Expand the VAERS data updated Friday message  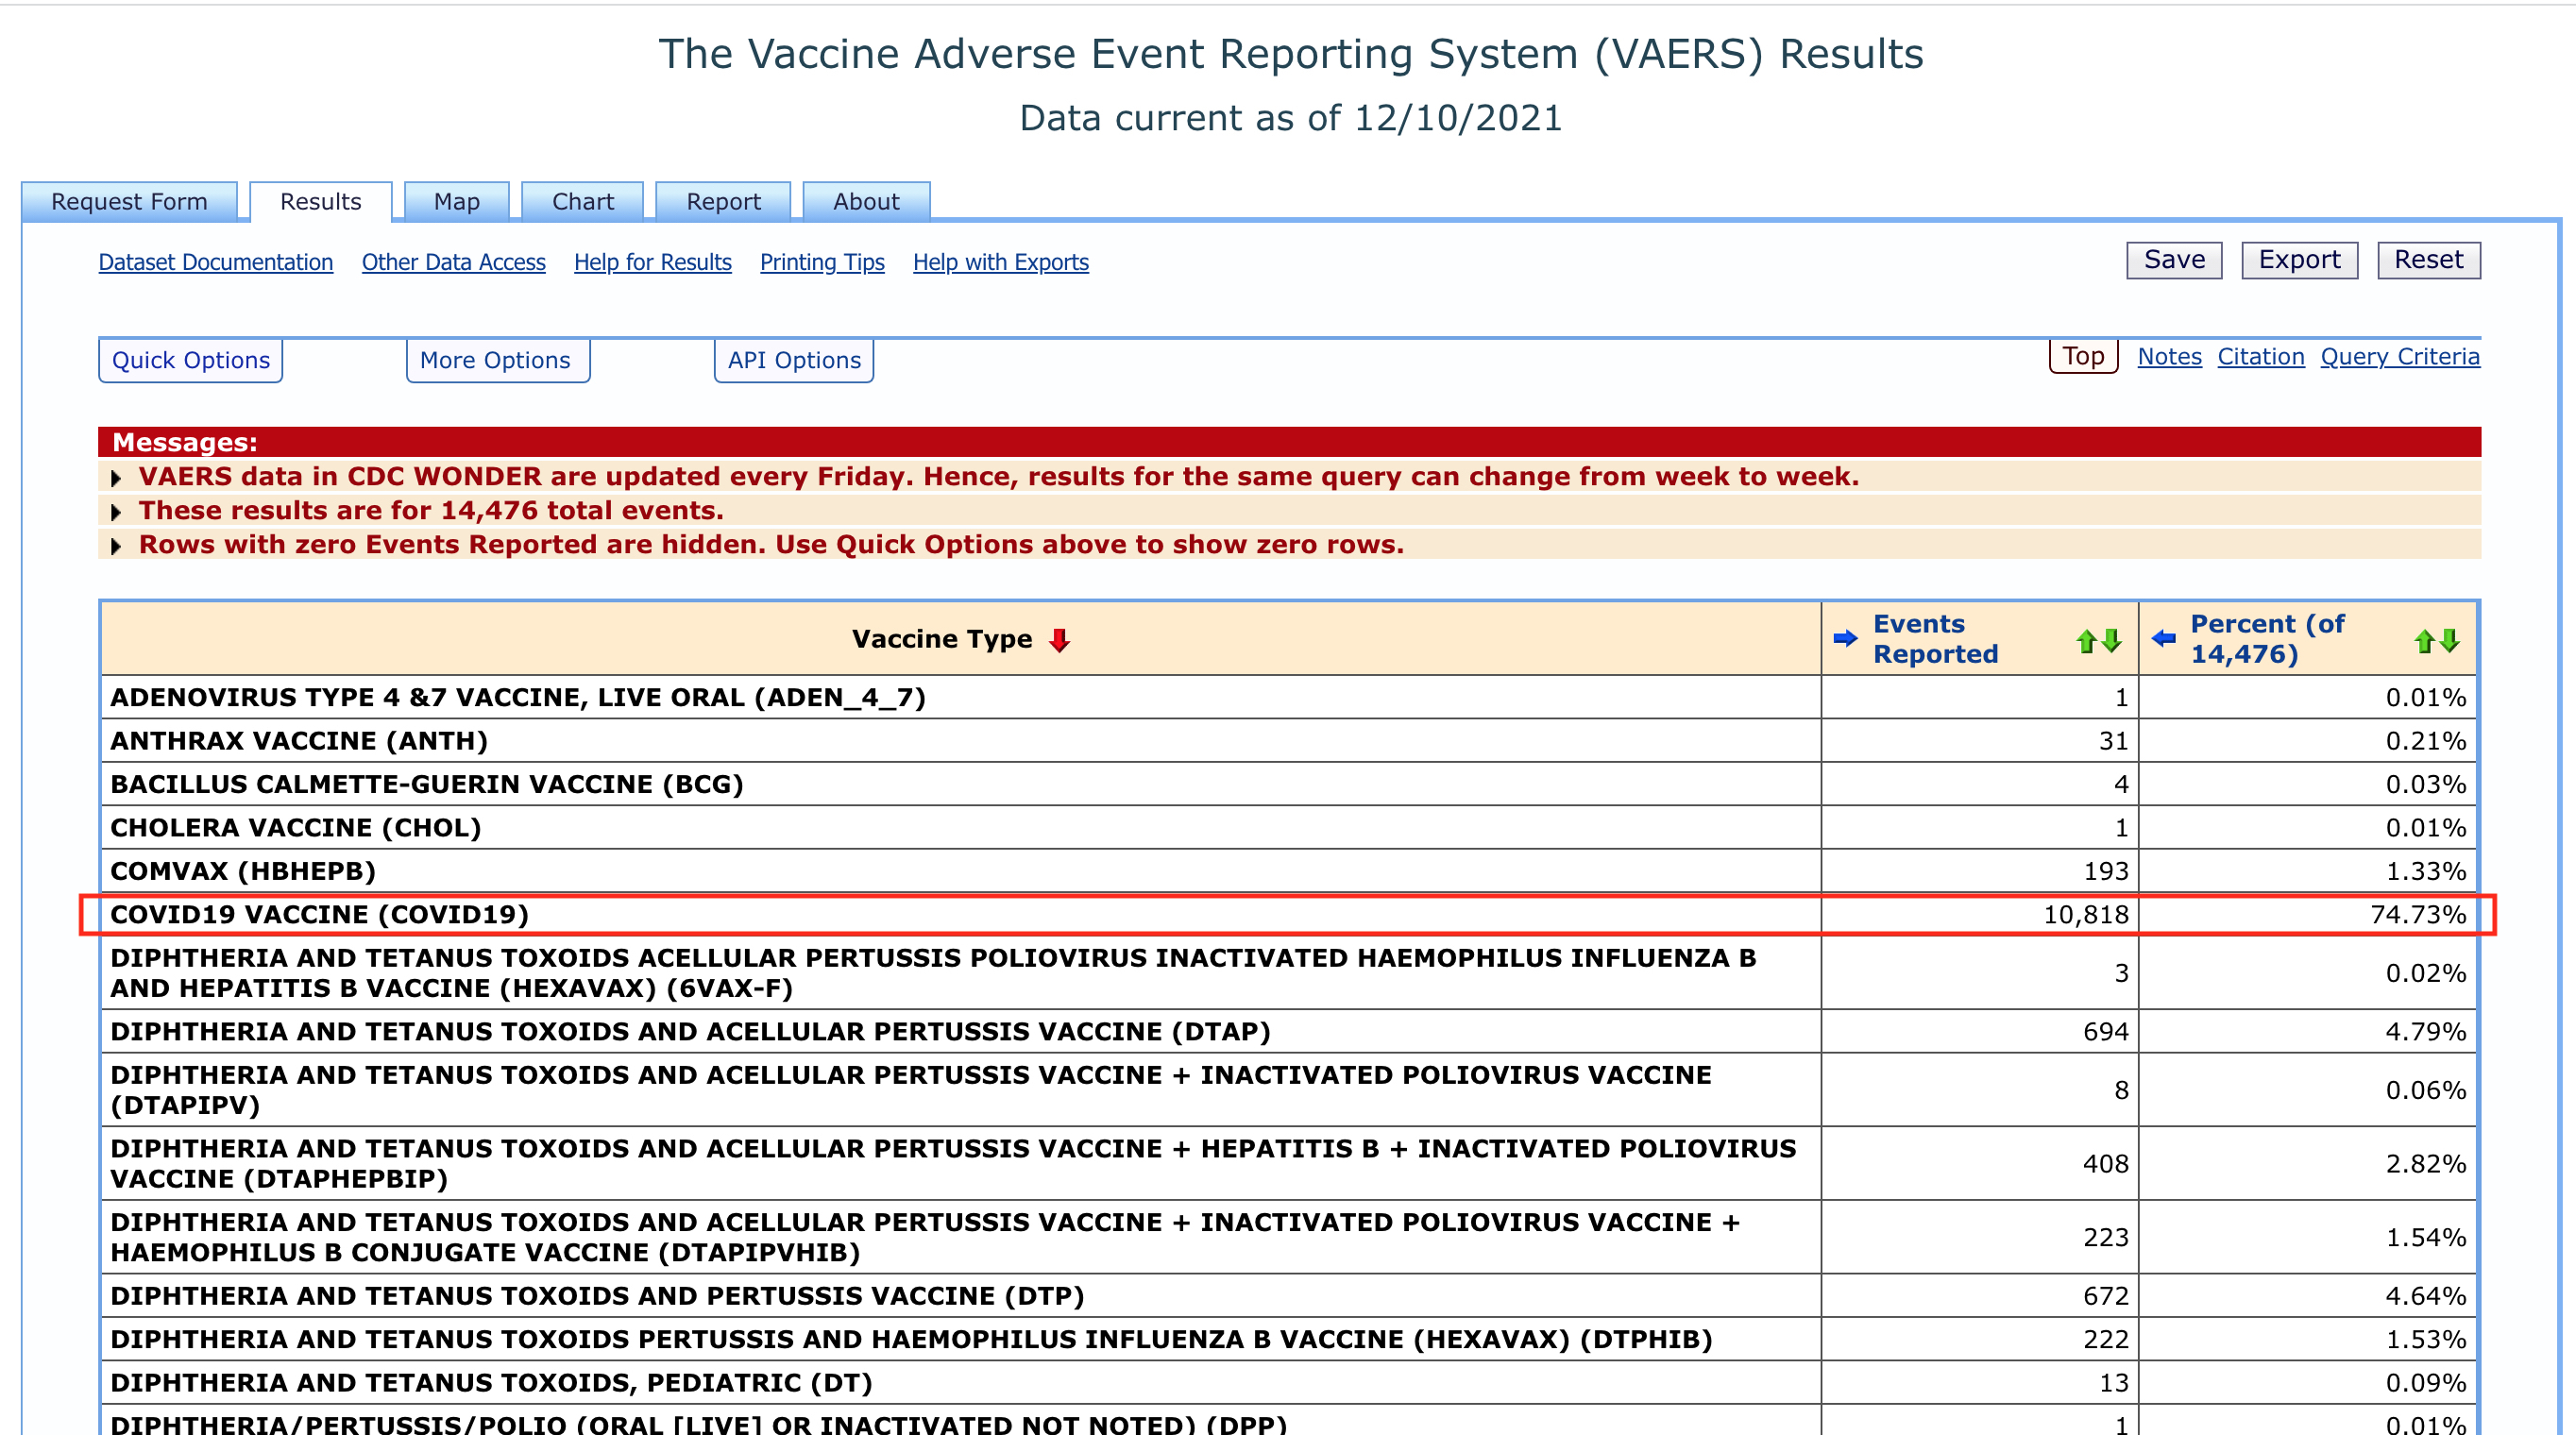tap(116, 478)
